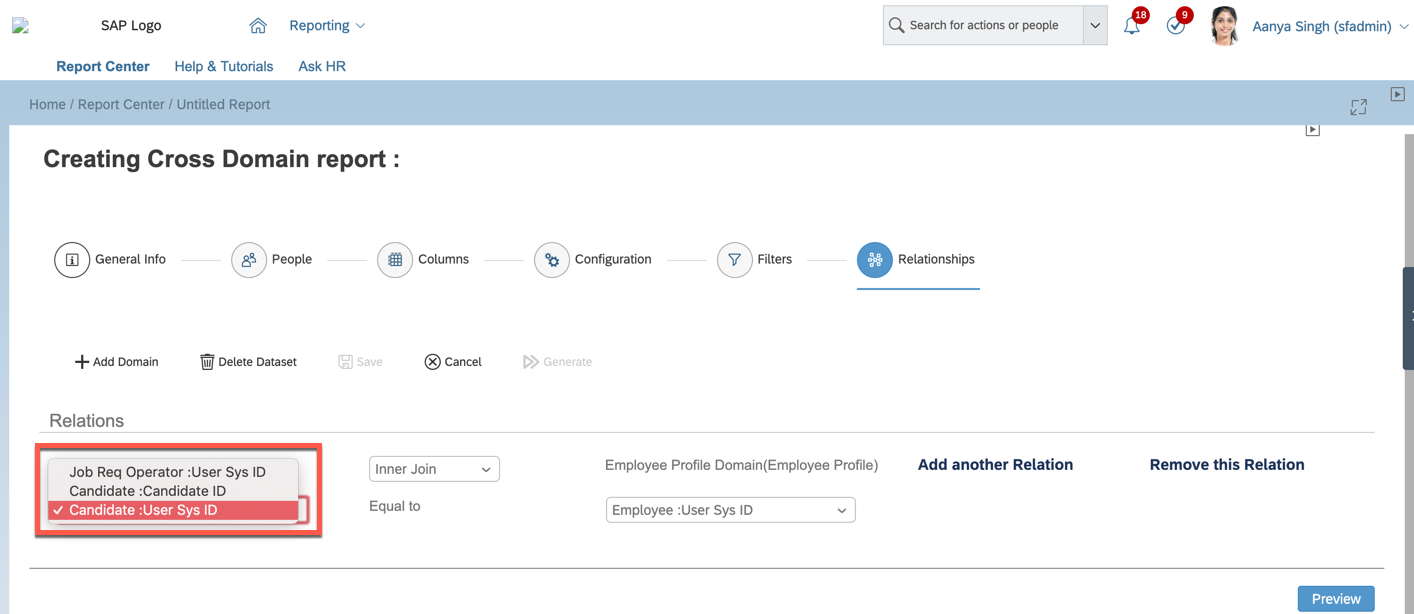Switch to the Report Center tab
This screenshot has height=614, width=1414.
pos(103,66)
